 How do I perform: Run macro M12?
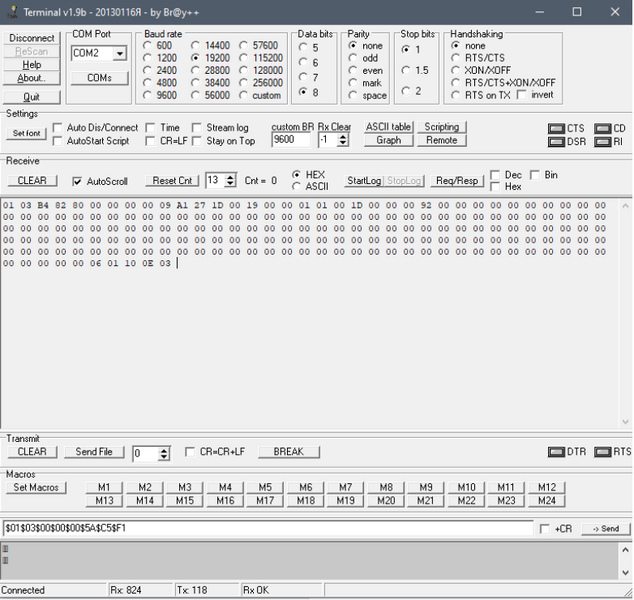(x=547, y=488)
